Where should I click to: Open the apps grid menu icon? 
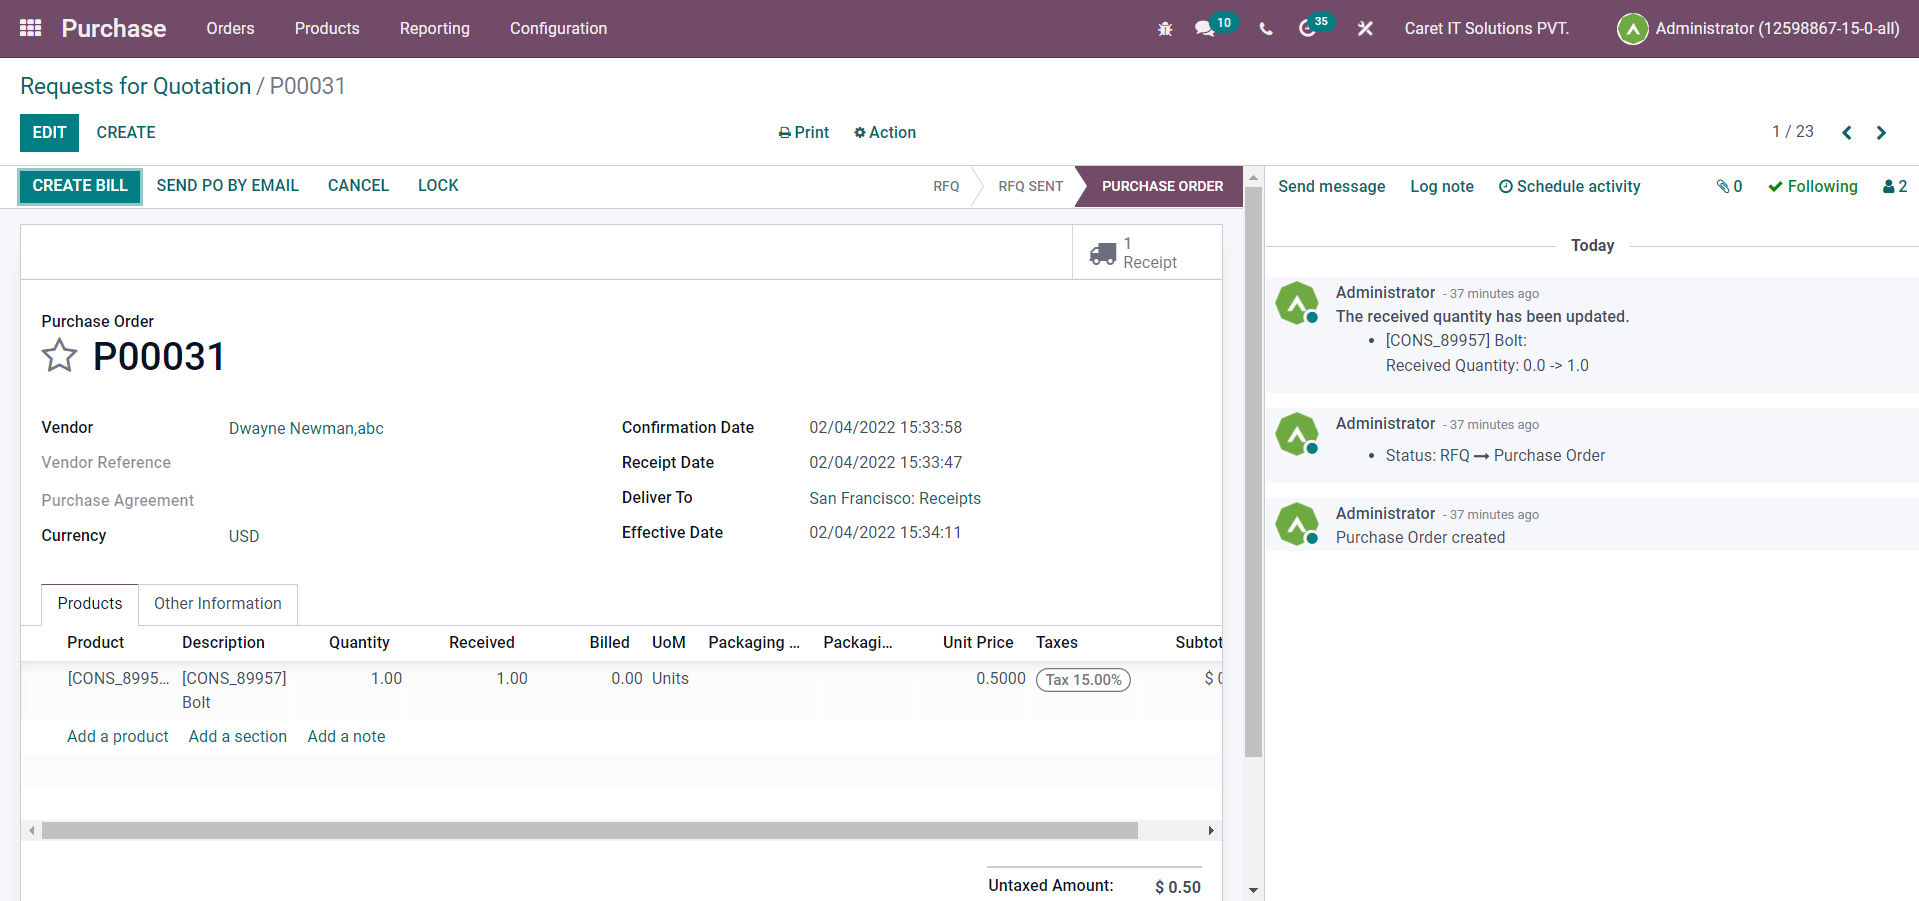pos(30,28)
